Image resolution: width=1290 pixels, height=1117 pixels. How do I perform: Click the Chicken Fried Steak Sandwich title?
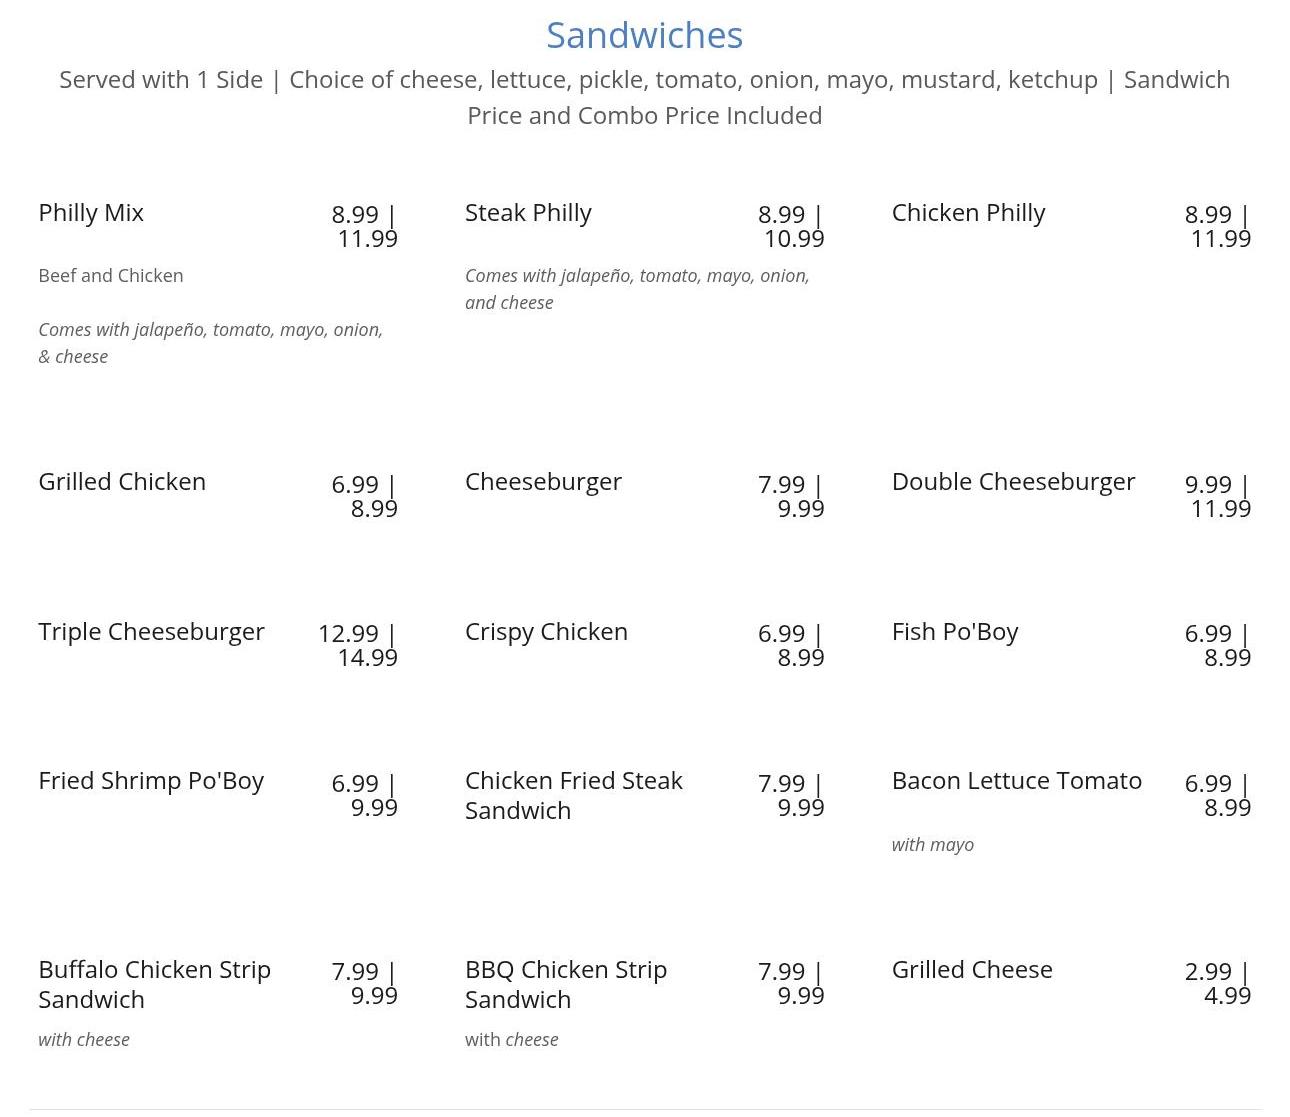point(573,796)
